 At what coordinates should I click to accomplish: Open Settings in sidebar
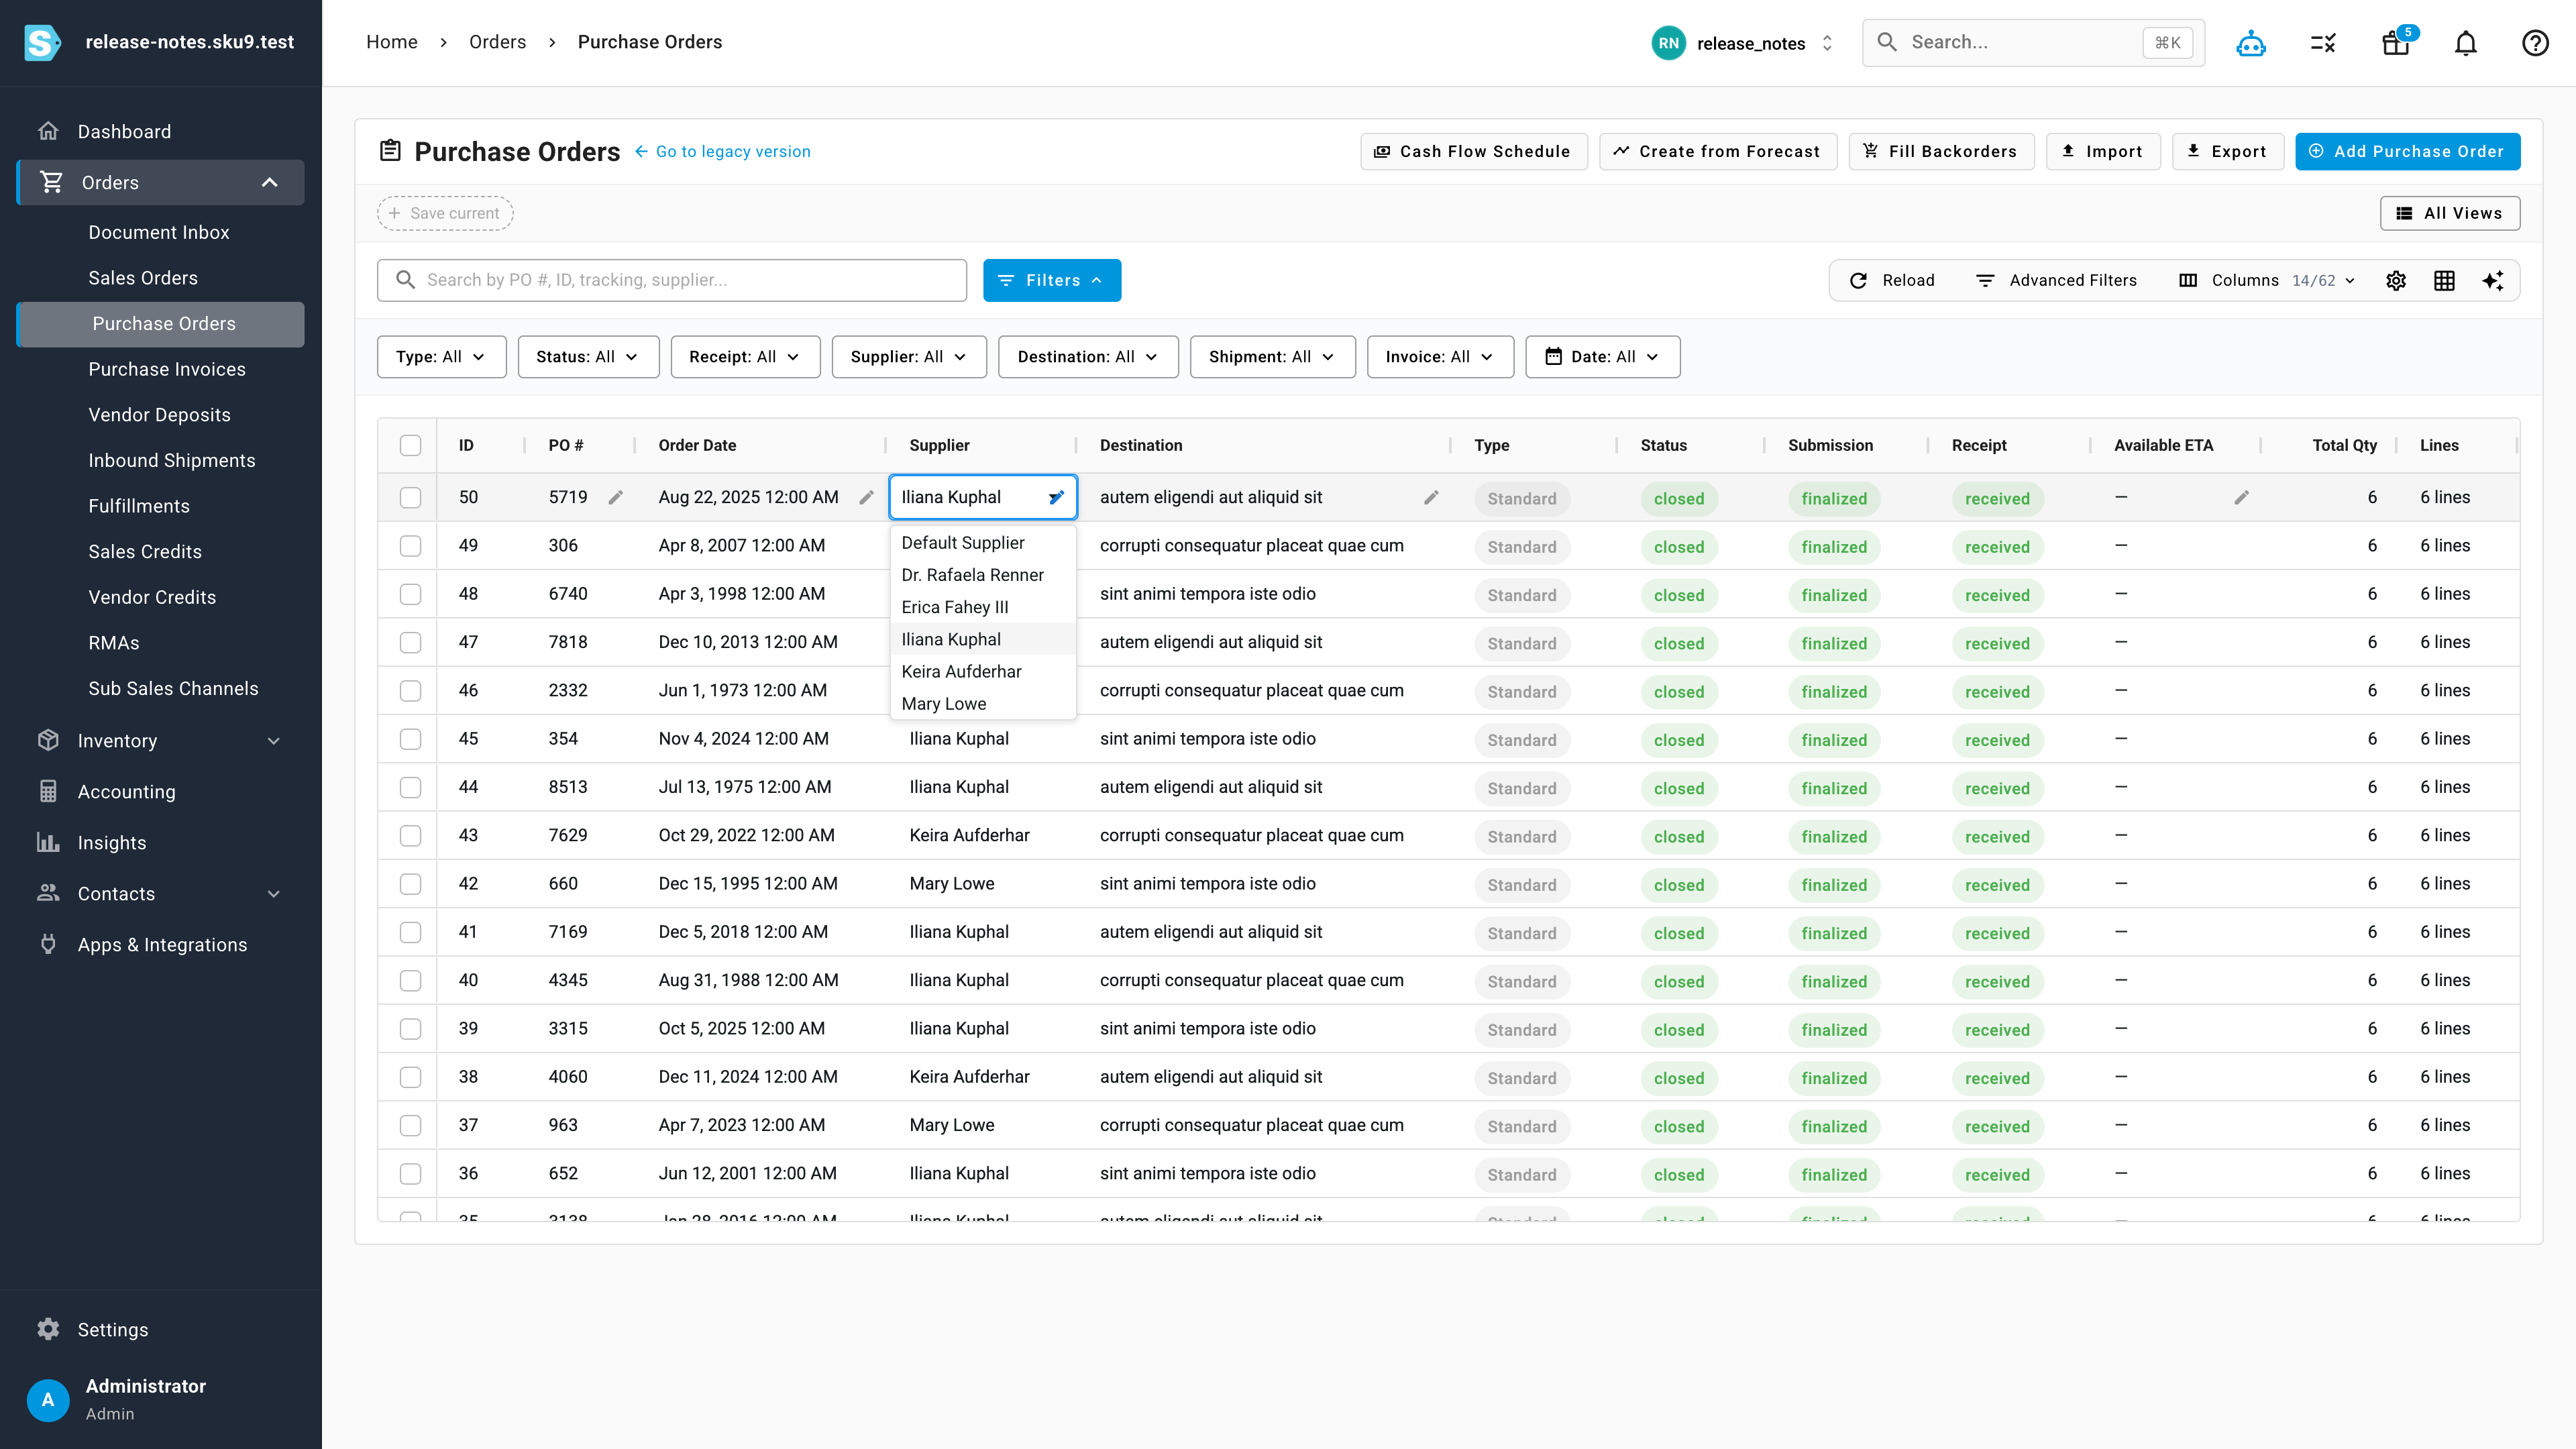tap(112, 1330)
